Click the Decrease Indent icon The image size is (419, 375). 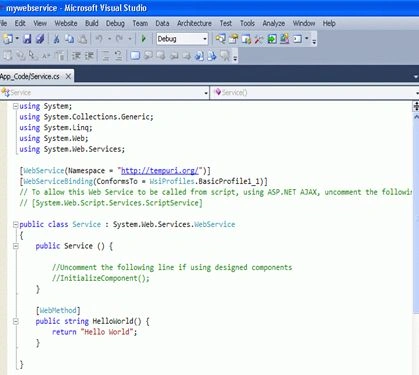click(76, 56)
